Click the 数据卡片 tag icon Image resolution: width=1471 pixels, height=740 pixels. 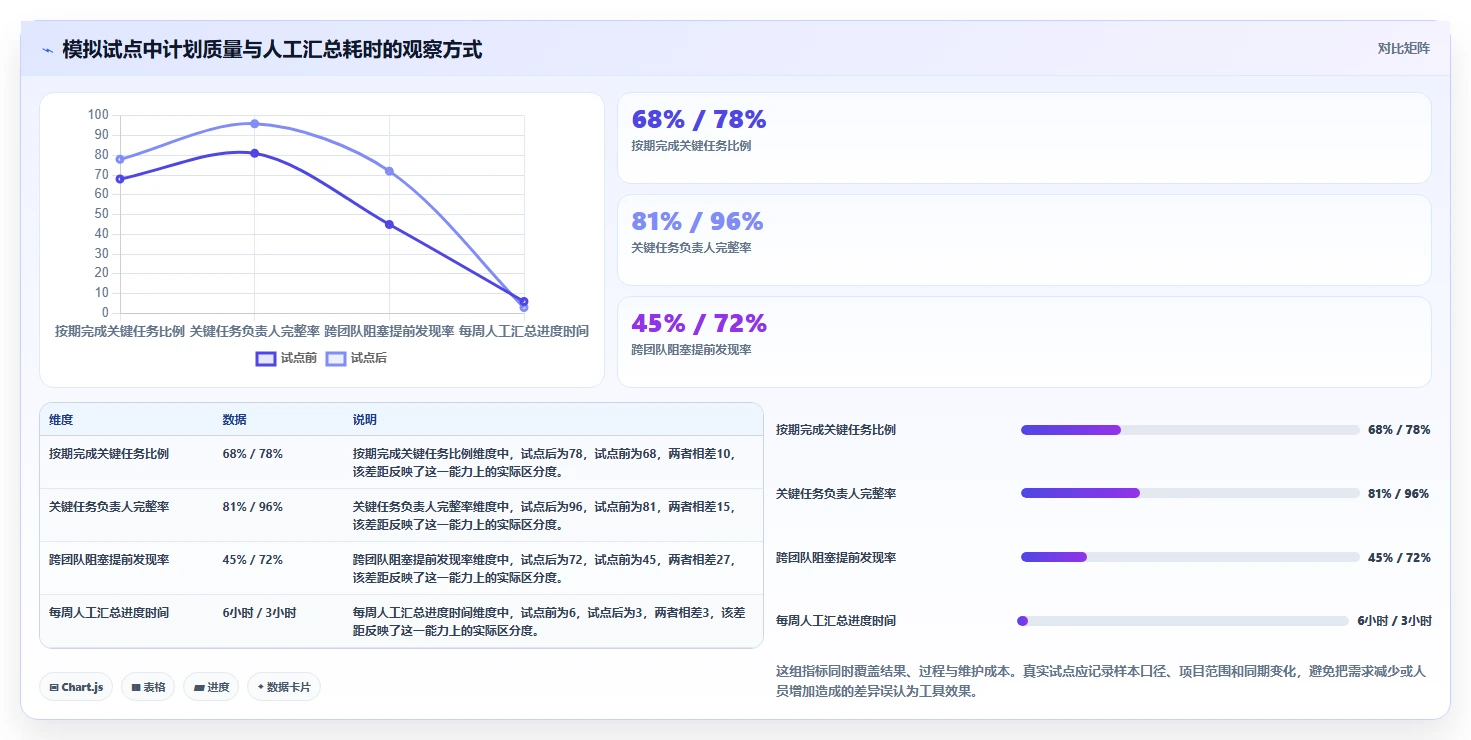(260, 687)
